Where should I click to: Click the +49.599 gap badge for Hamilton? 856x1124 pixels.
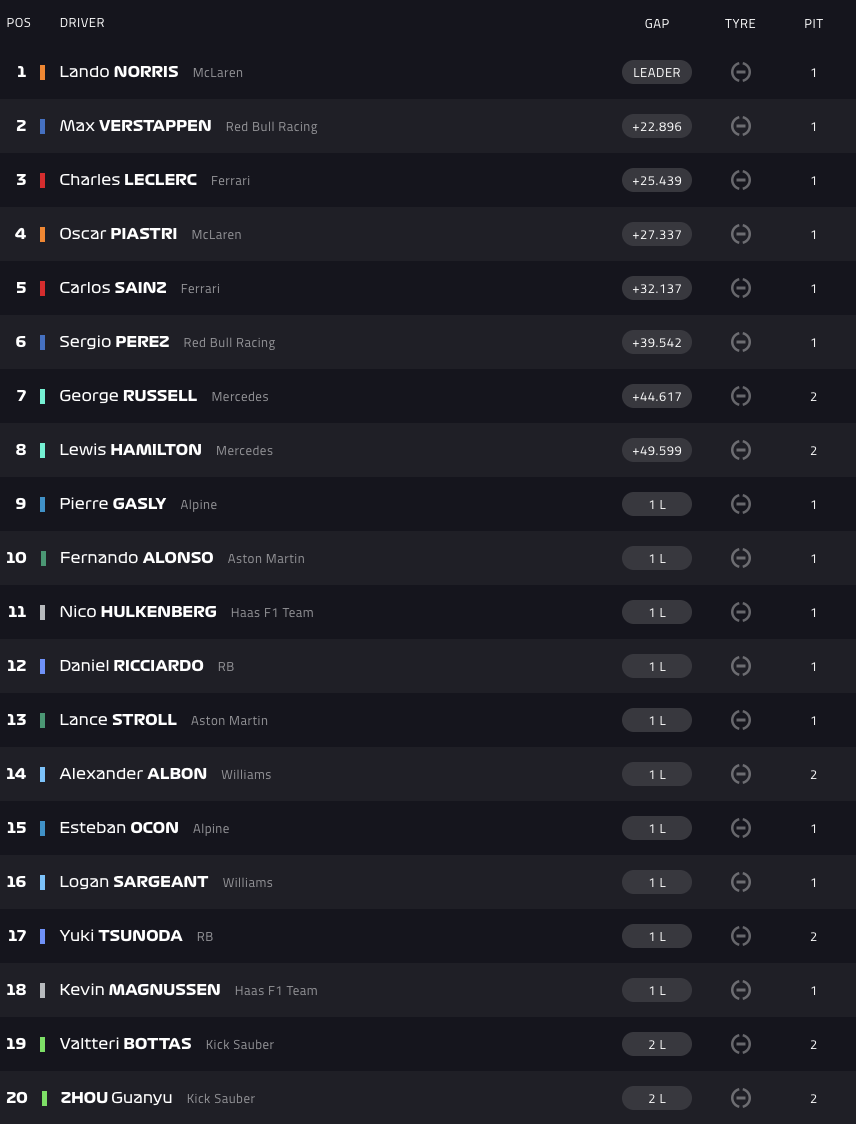pyautogui.click(x=656, y=450)
